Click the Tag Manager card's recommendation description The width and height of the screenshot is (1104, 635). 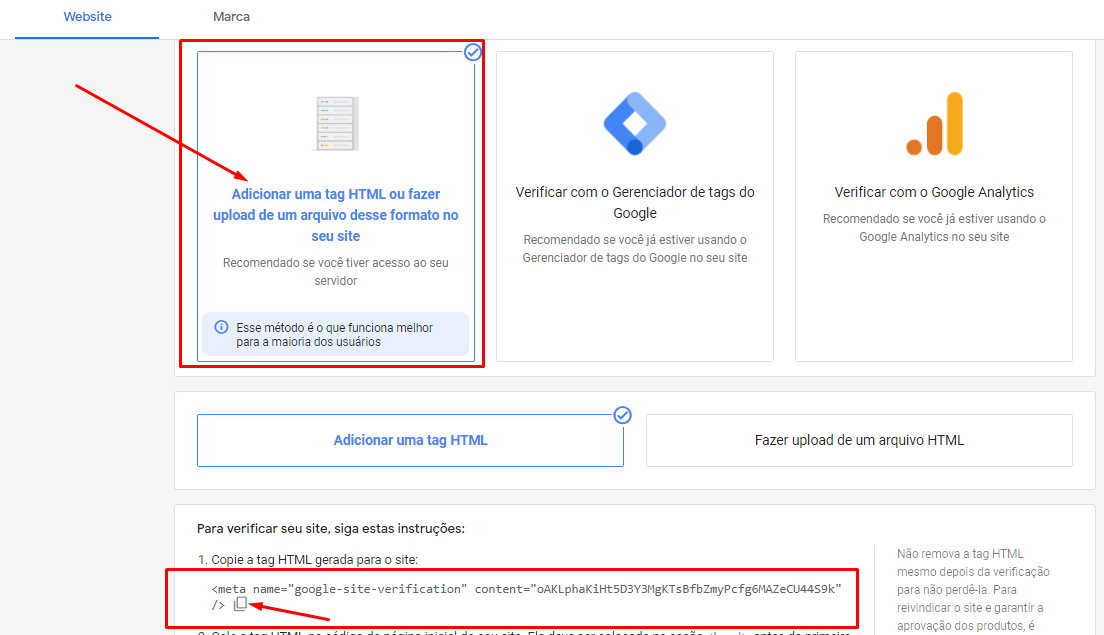(634, 249)
